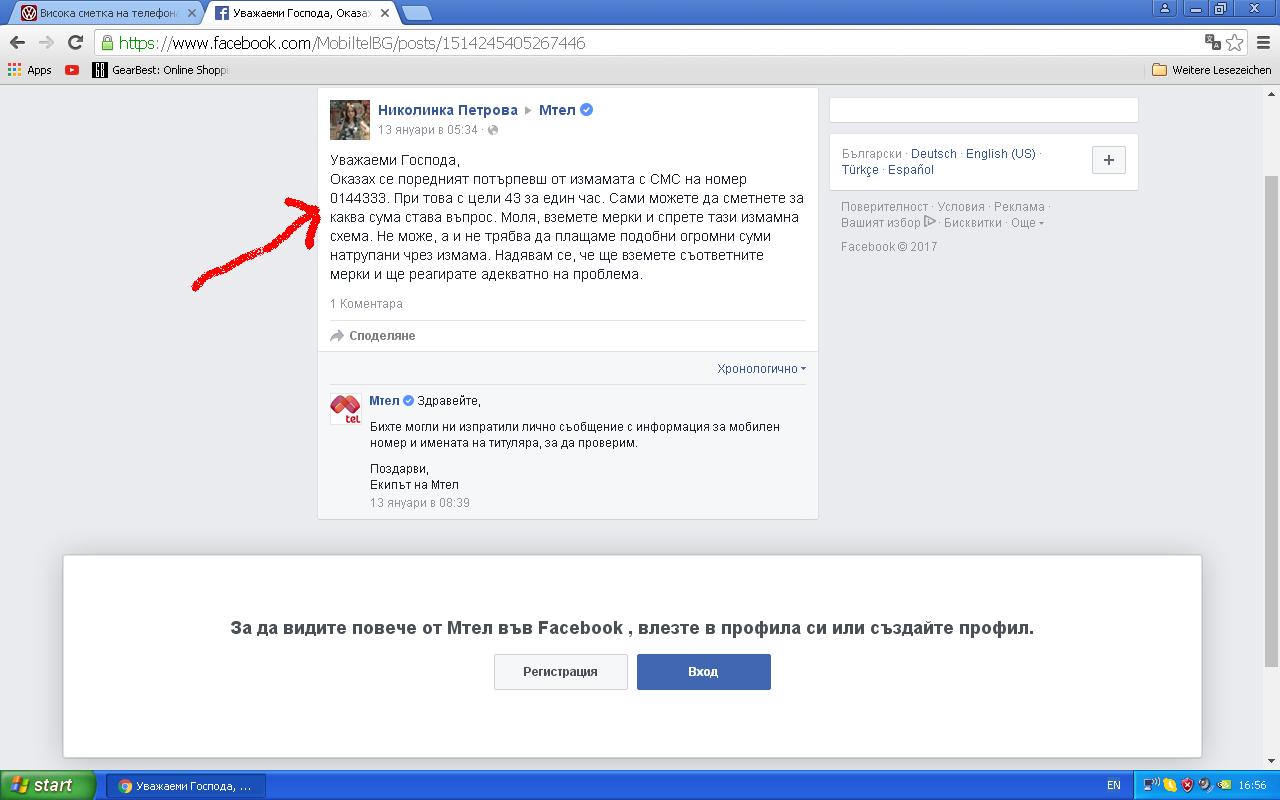Select the Deutsch language link
The width and height of the screenshot is (1280, 800).
click(933, 154)
